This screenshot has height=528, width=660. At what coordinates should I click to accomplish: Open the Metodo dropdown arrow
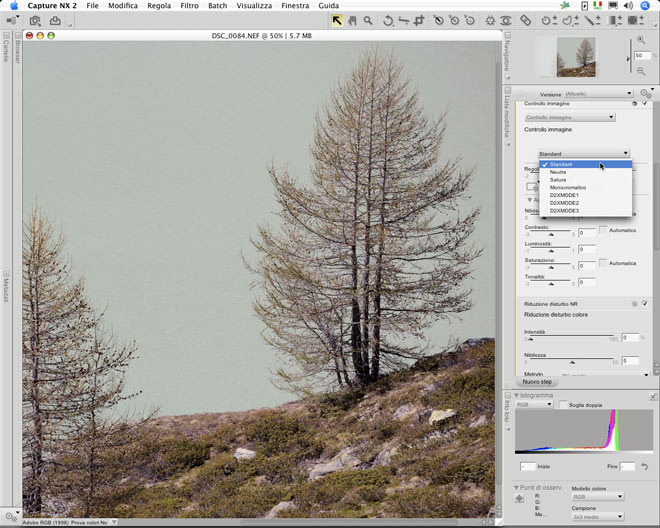647,374
